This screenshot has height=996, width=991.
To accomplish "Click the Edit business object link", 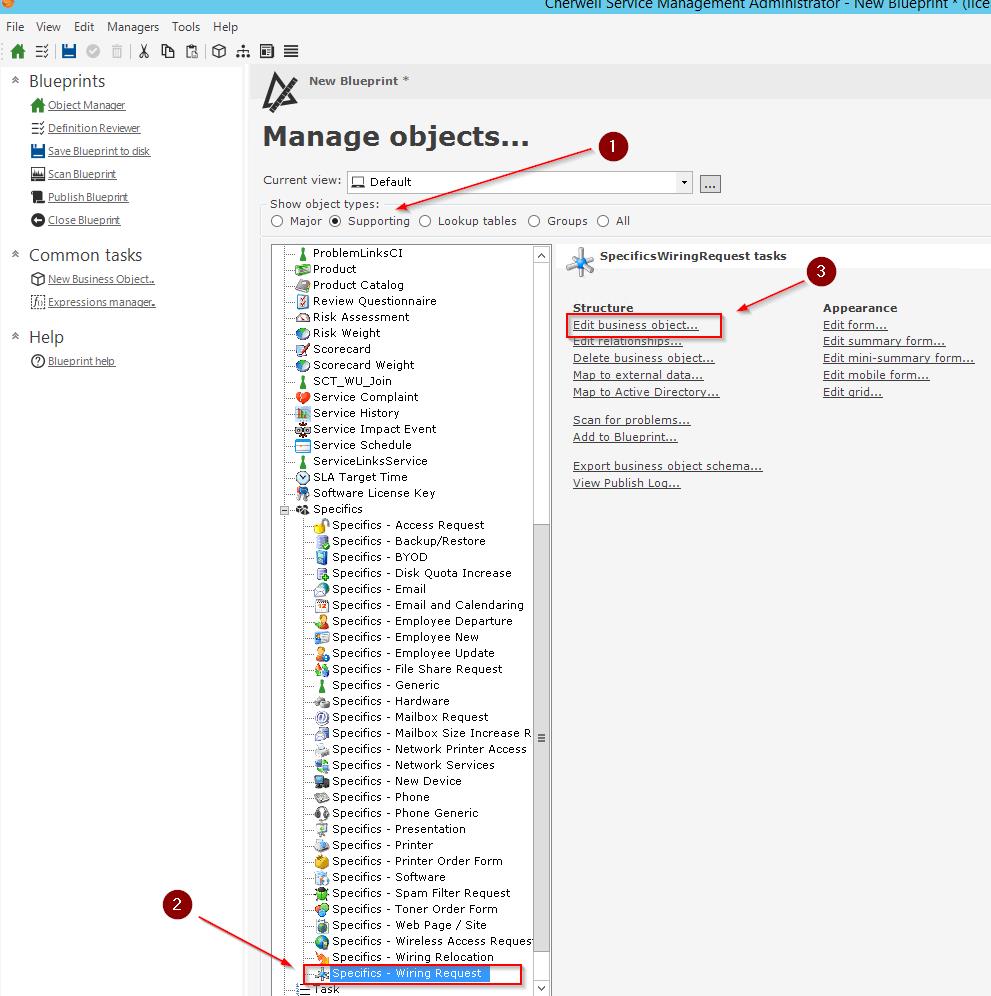I will point(635,325).
